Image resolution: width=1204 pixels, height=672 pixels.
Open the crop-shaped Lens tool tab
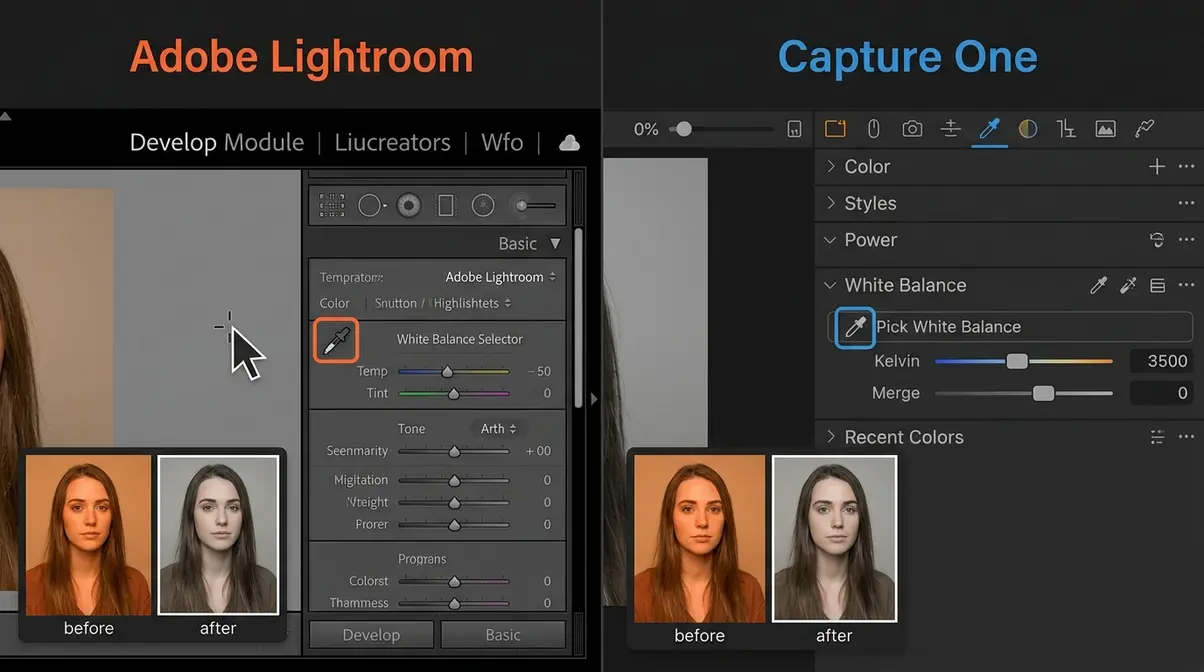click(1066, 129)
